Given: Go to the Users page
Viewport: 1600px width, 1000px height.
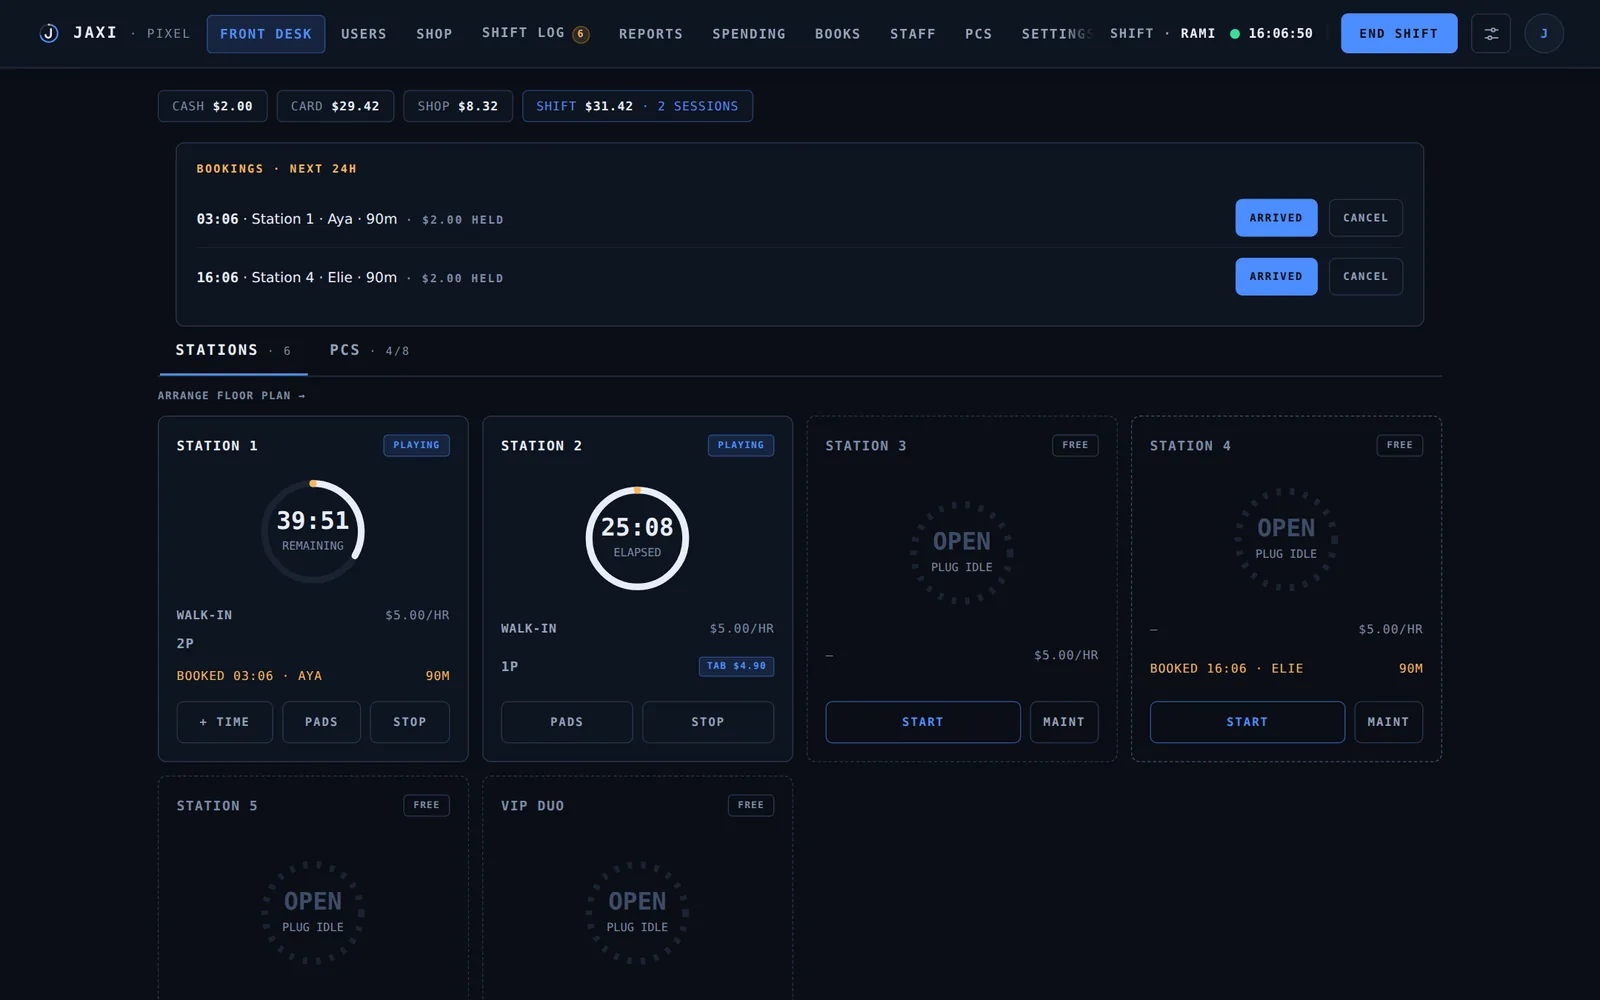Looking at the screenshot, I should click(363, 34).
